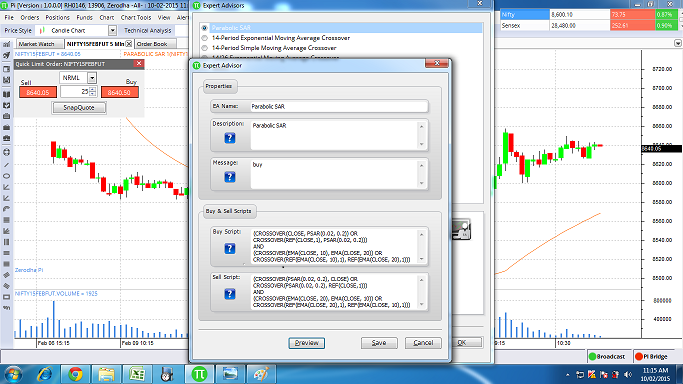Select 14-Period Exponential Moving Average Crossover
The height and width of the screenshot is (384, 683).
204,38
